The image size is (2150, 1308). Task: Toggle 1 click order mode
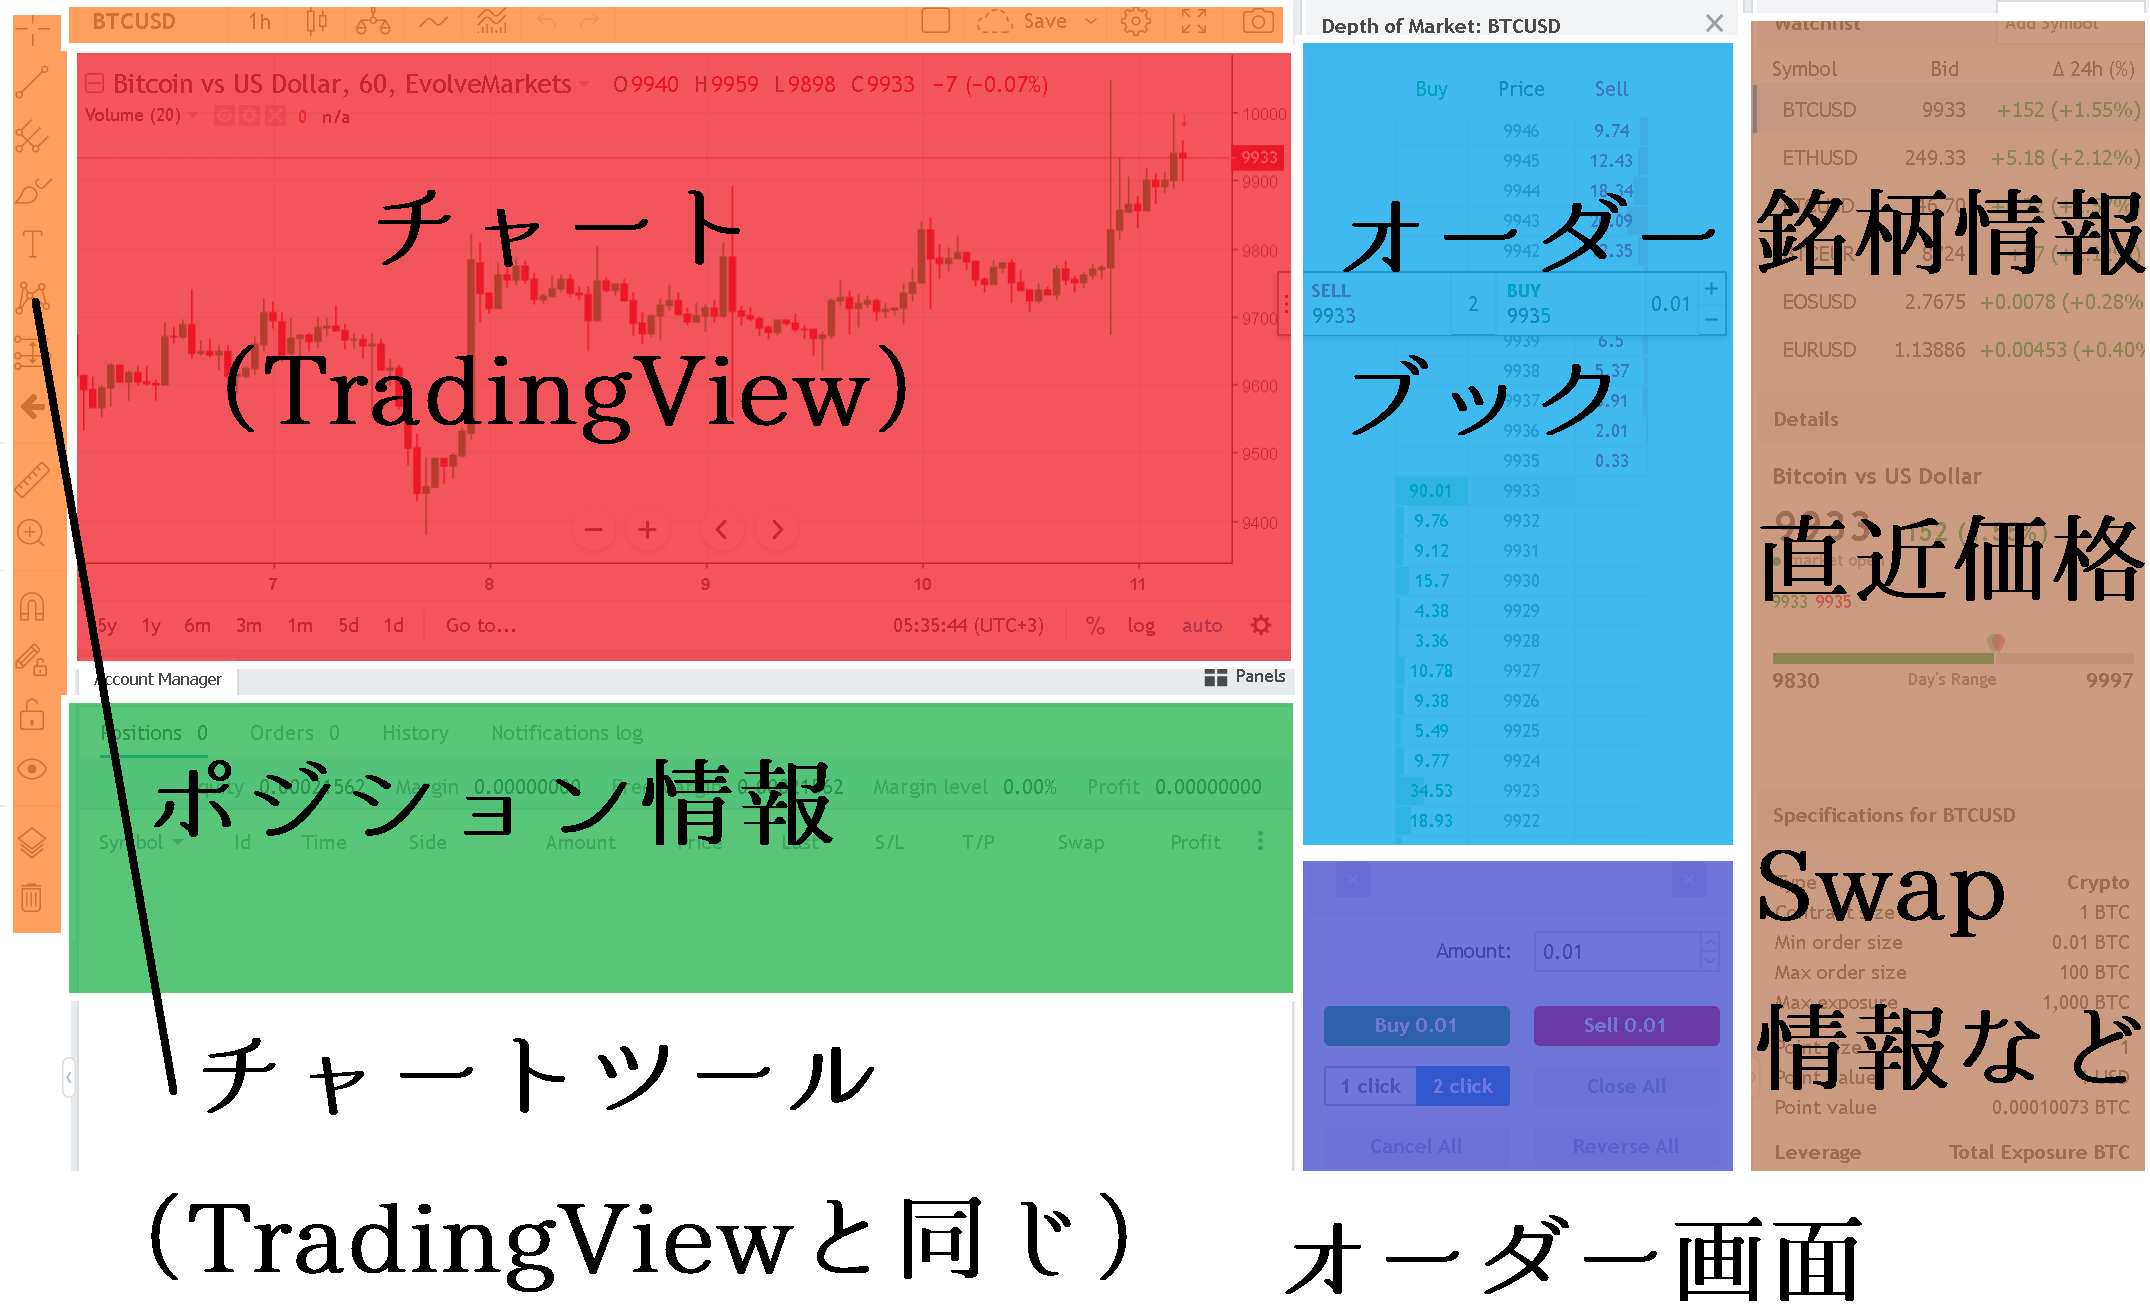[x=1371, y=1090]
